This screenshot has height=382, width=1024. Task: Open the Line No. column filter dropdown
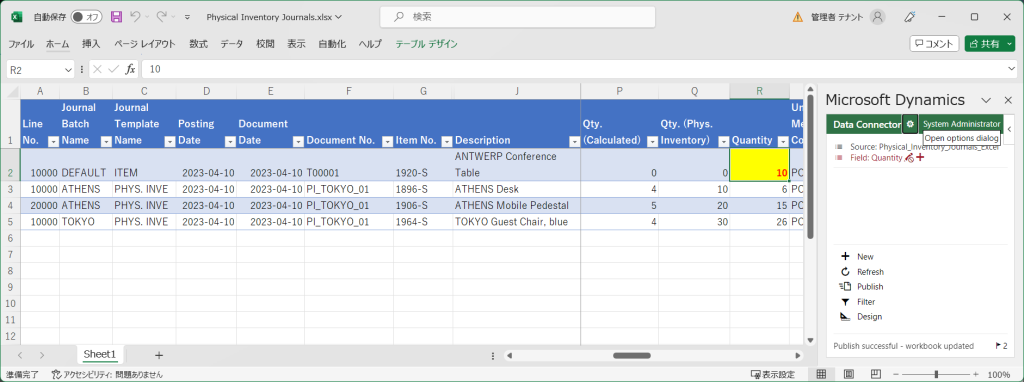[x=54, y=141]
